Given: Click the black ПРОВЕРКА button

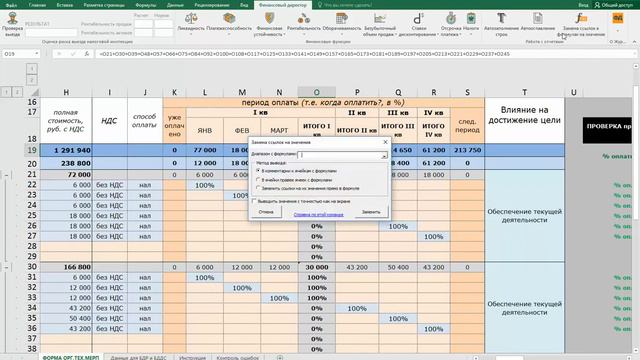Looking at the screenshot, I should click(x=607, y=130).
